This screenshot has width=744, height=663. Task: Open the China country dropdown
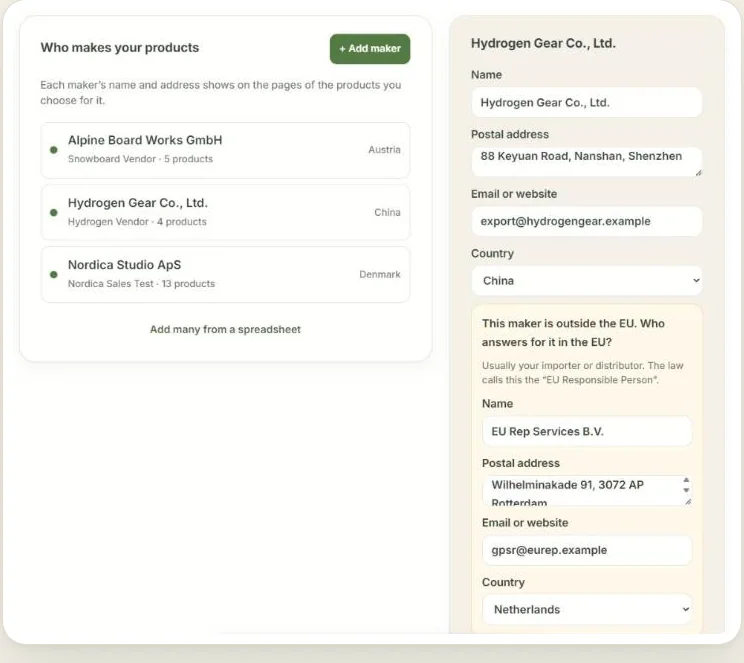coord(586,280)
